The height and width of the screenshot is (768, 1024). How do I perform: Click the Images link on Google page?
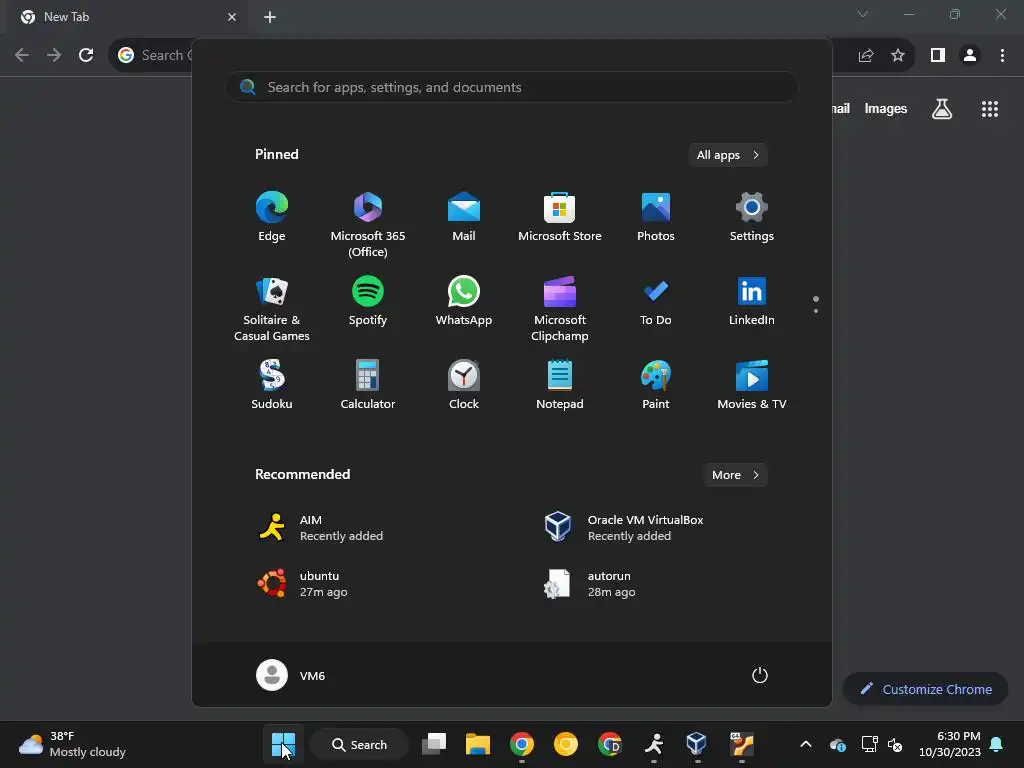pyautogui.click(x=886, y=108)
